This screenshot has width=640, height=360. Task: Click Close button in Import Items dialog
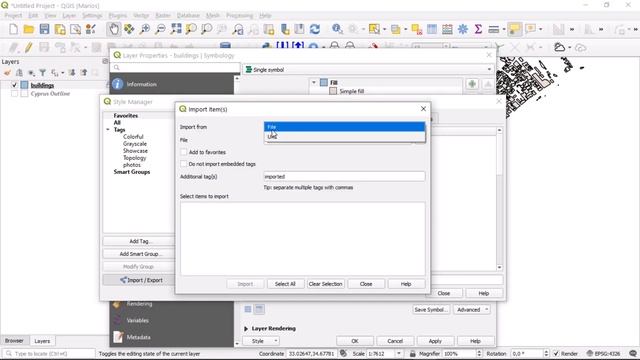point(366,284)
